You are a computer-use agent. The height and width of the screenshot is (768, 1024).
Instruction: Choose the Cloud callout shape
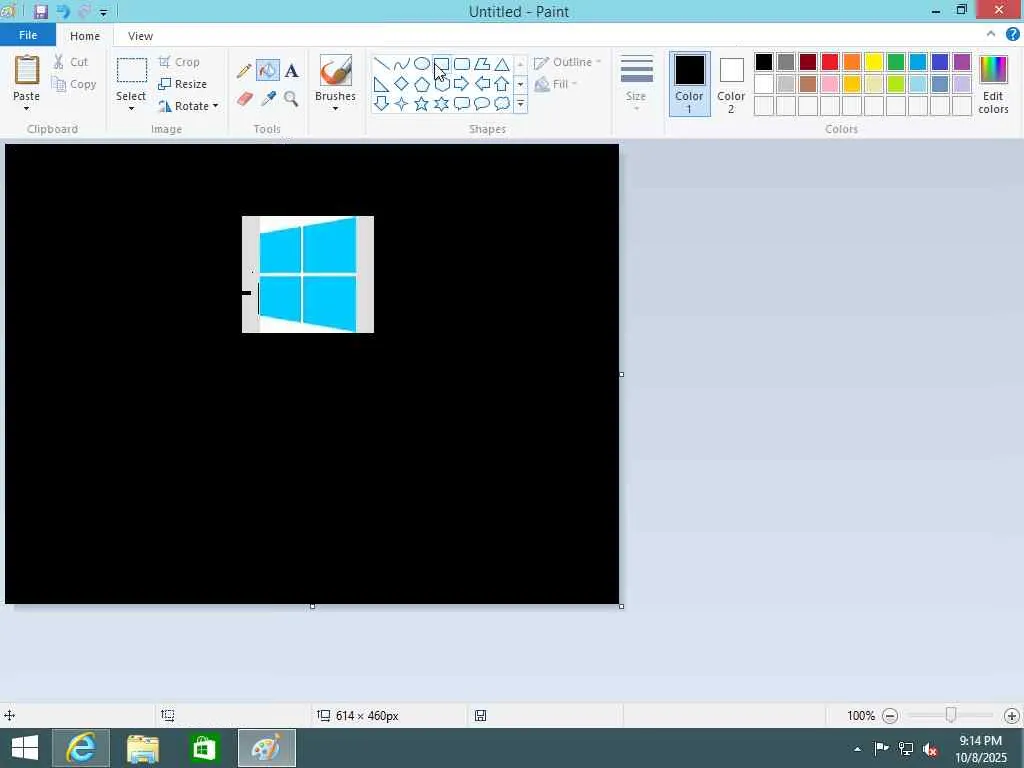502,104
